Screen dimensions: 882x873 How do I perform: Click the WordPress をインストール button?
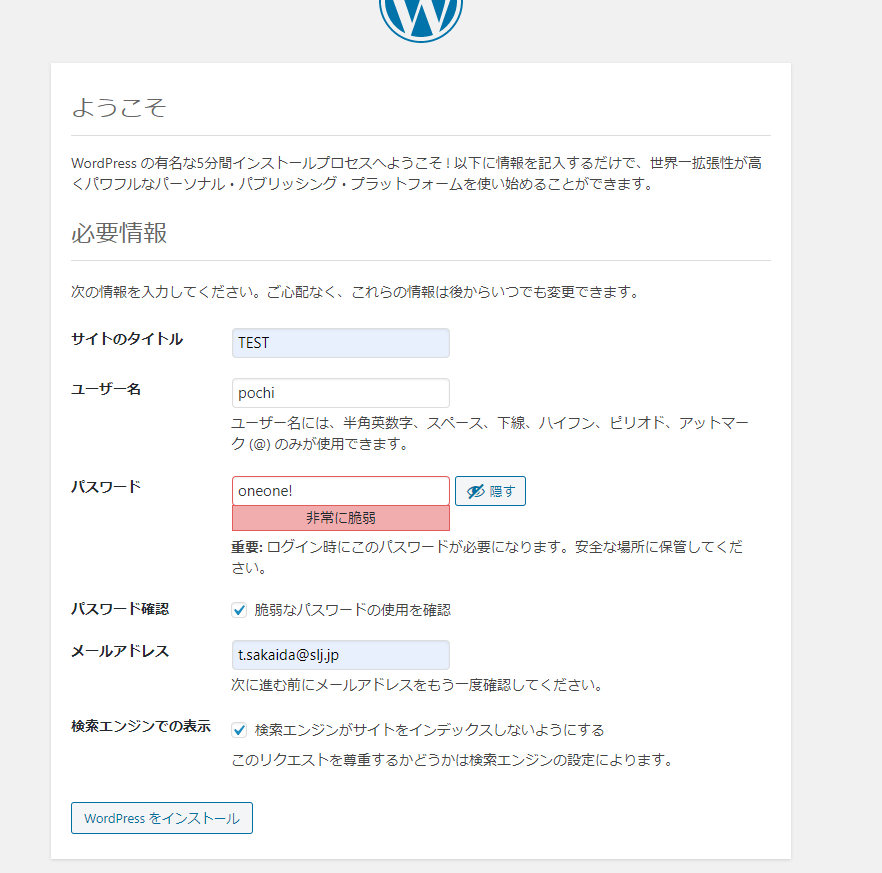point(161,818)
